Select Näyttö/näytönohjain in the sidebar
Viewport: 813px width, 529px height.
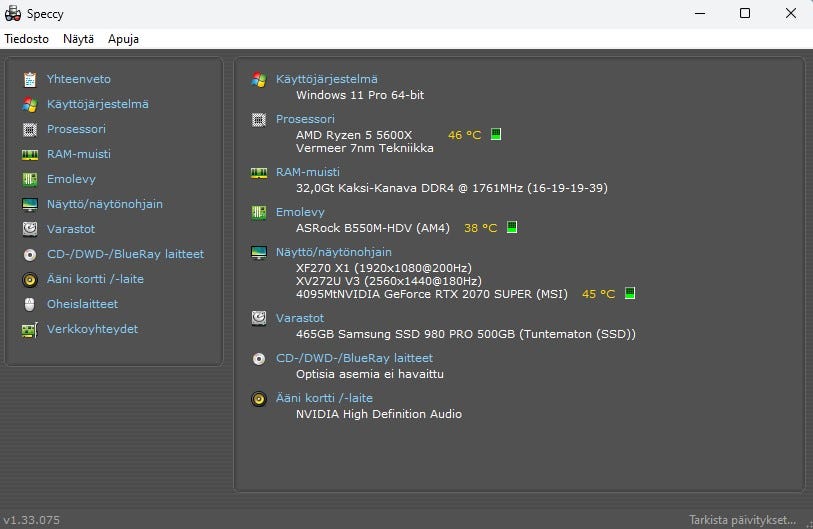click(105, 204)
